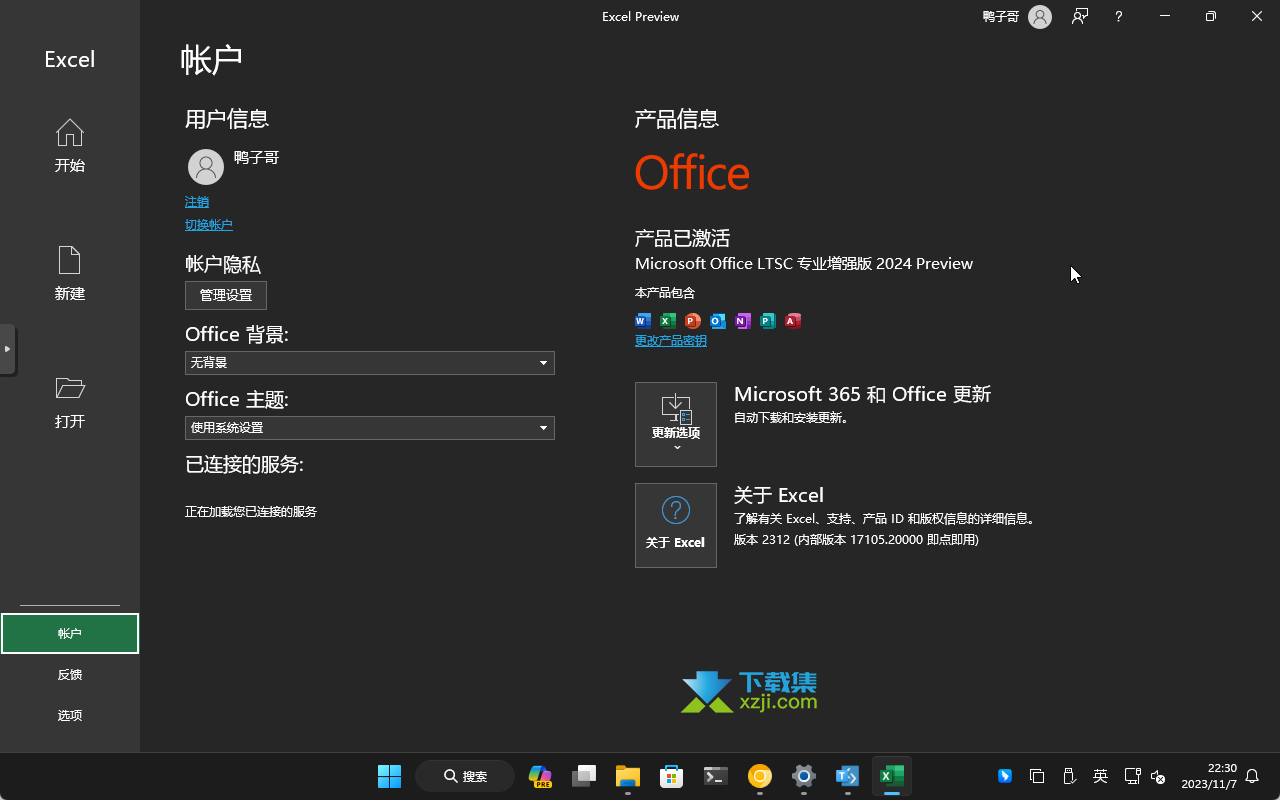The height and width of the screenshot is (800, 1280).
Task: Click the USB device tray icon
Action: coord(1069,776)
